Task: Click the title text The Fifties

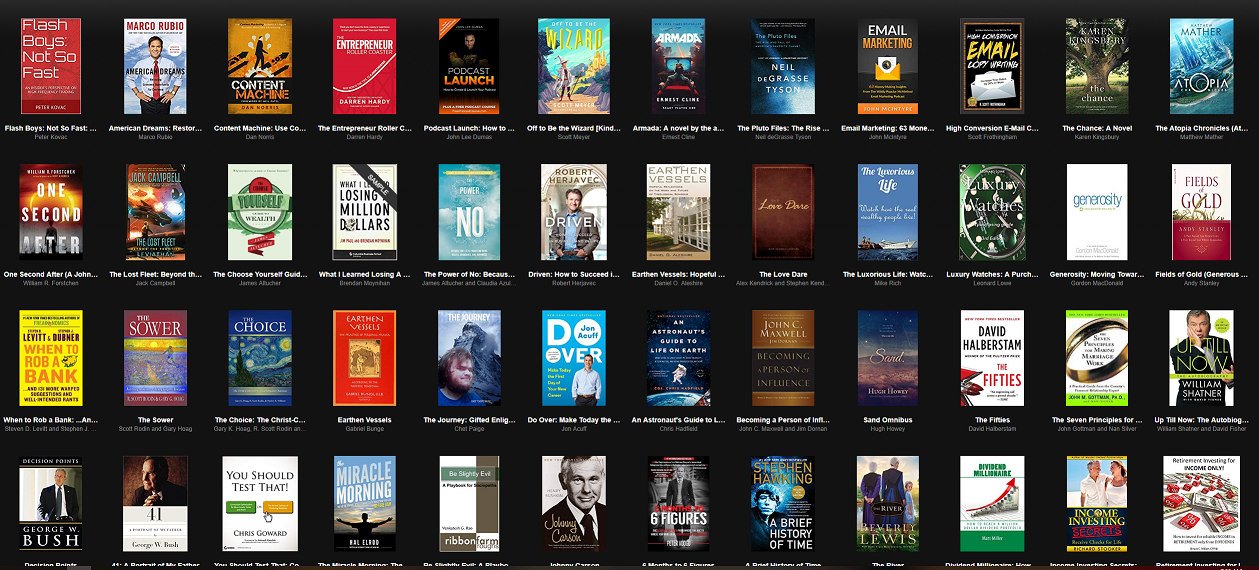Action: (992, 420)
